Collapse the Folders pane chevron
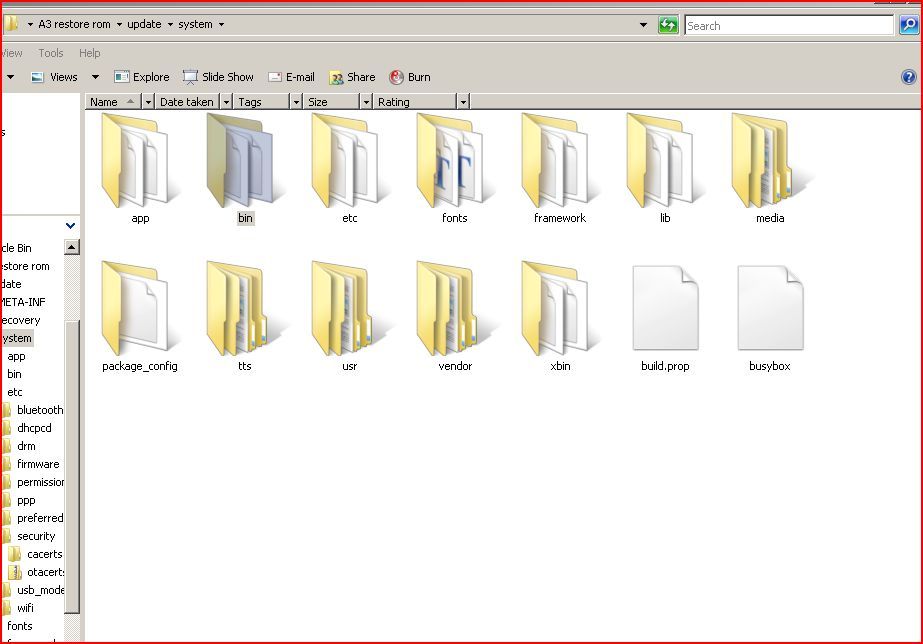The image size is (923, 644). click(70, 226)
